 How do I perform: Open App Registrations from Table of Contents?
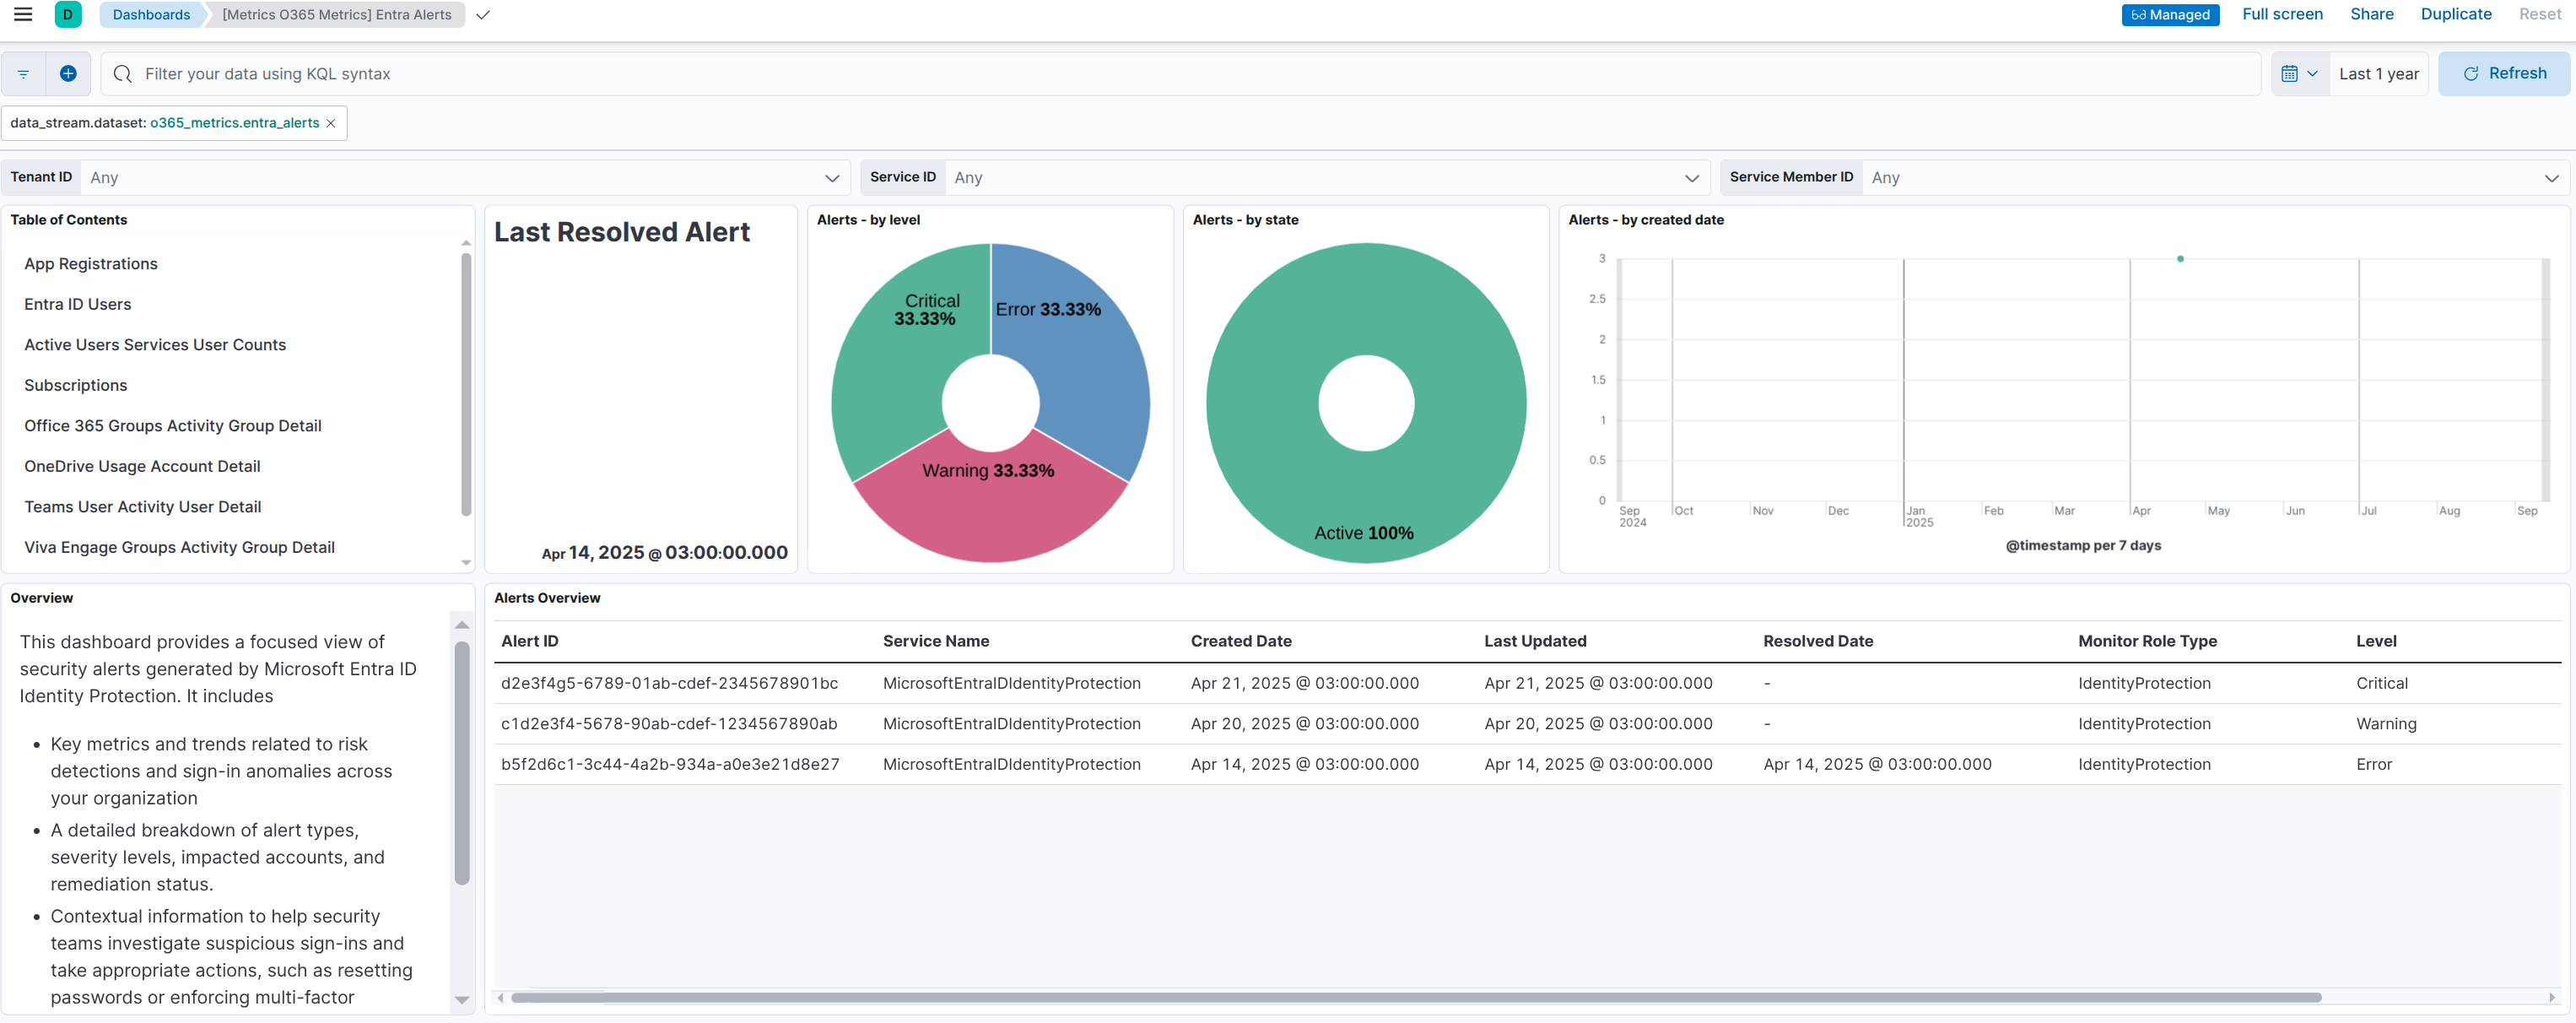[x=91, y=263]
